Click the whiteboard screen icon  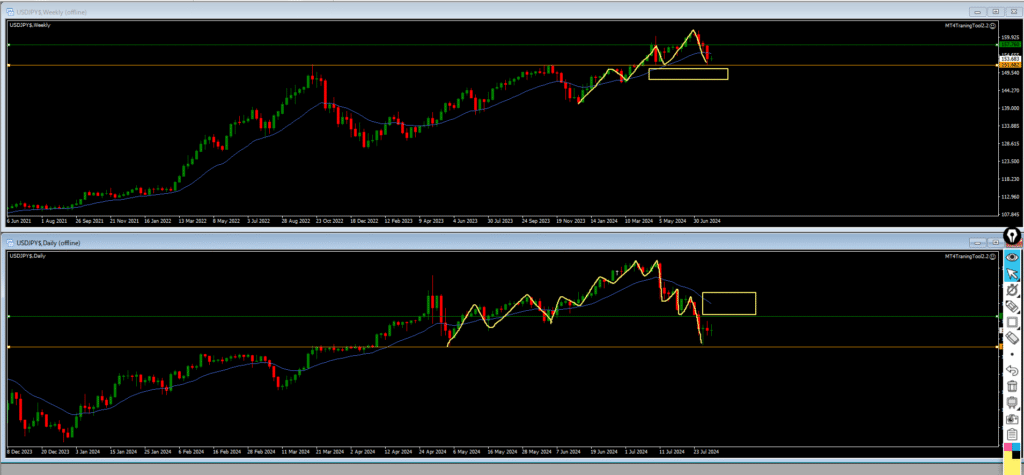(x=1012, y=402)
